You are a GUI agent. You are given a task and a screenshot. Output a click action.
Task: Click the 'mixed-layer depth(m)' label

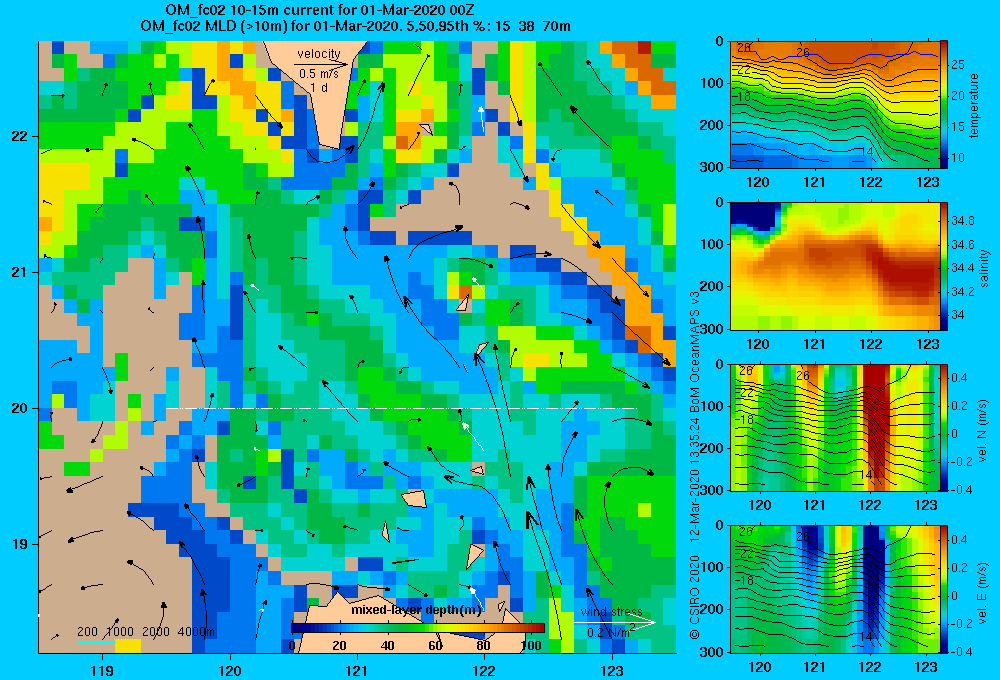416,610
